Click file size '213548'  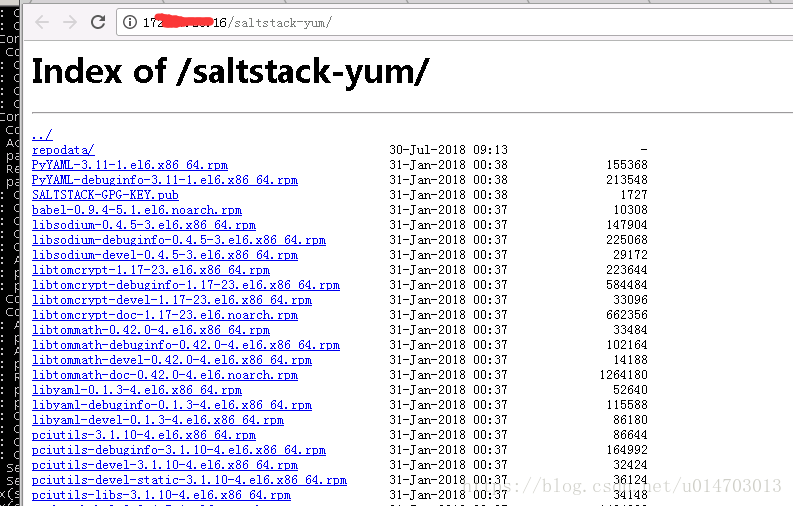coord(627,180)
